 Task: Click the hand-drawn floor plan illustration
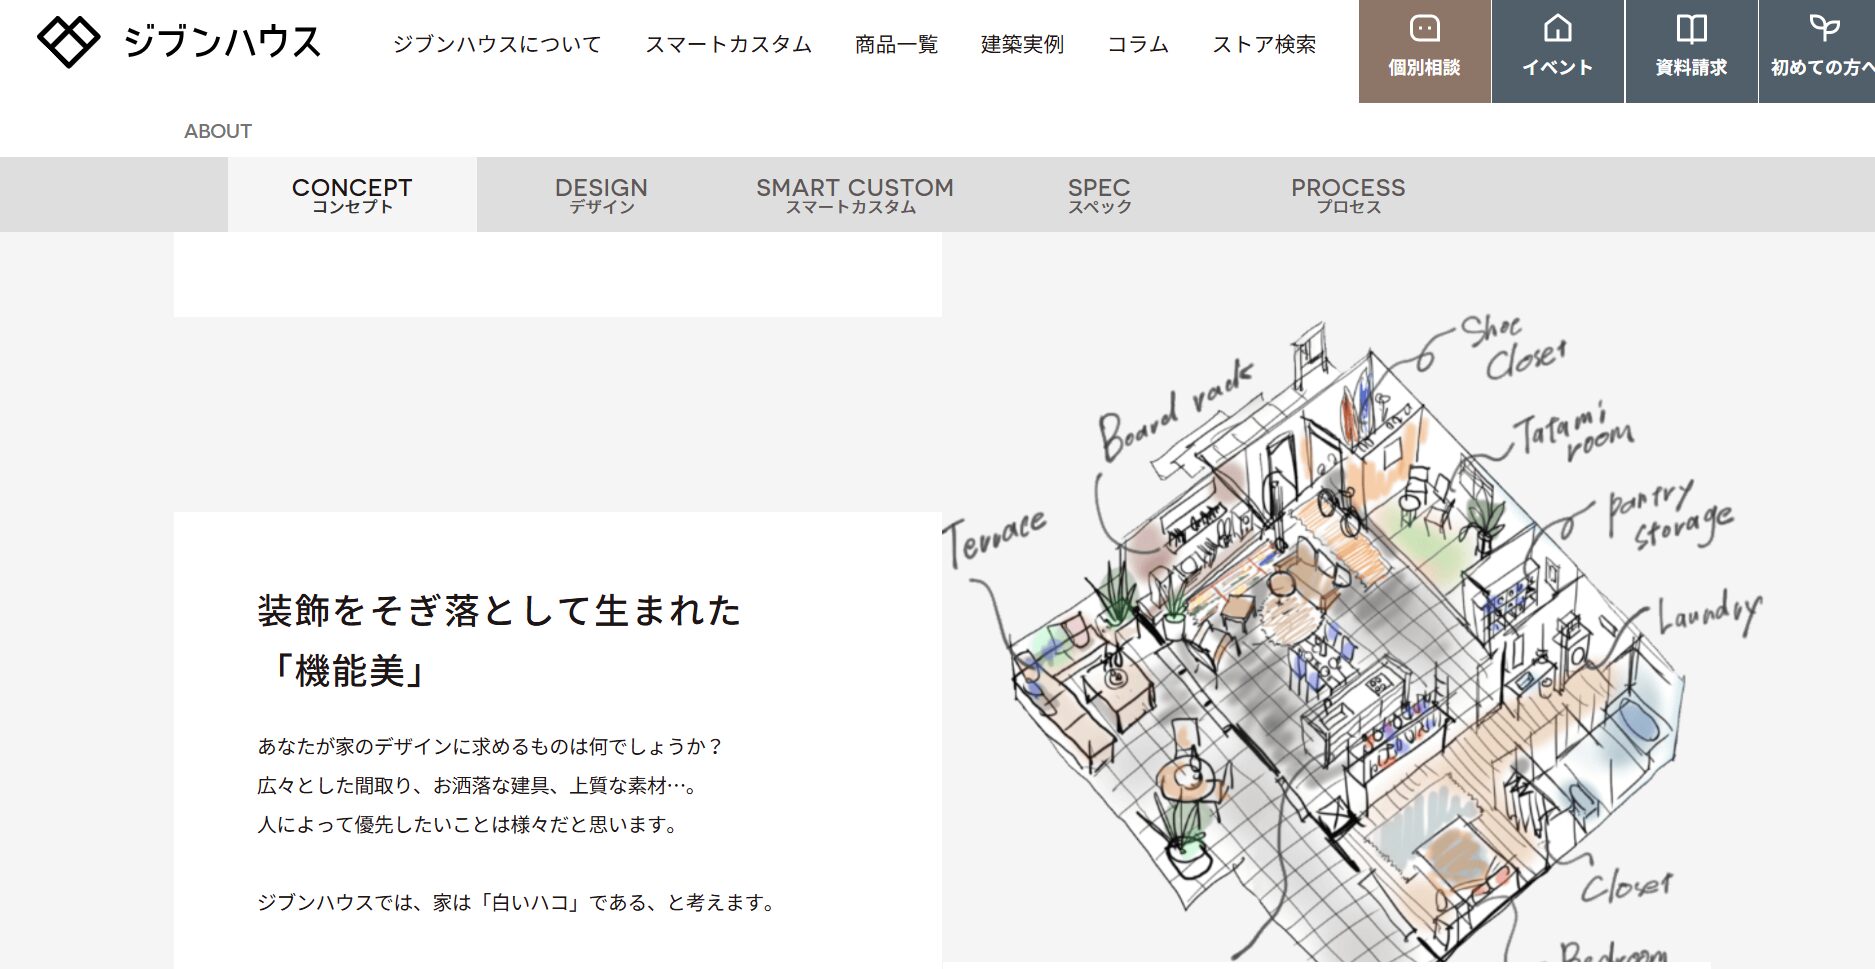coord(1350,650)
